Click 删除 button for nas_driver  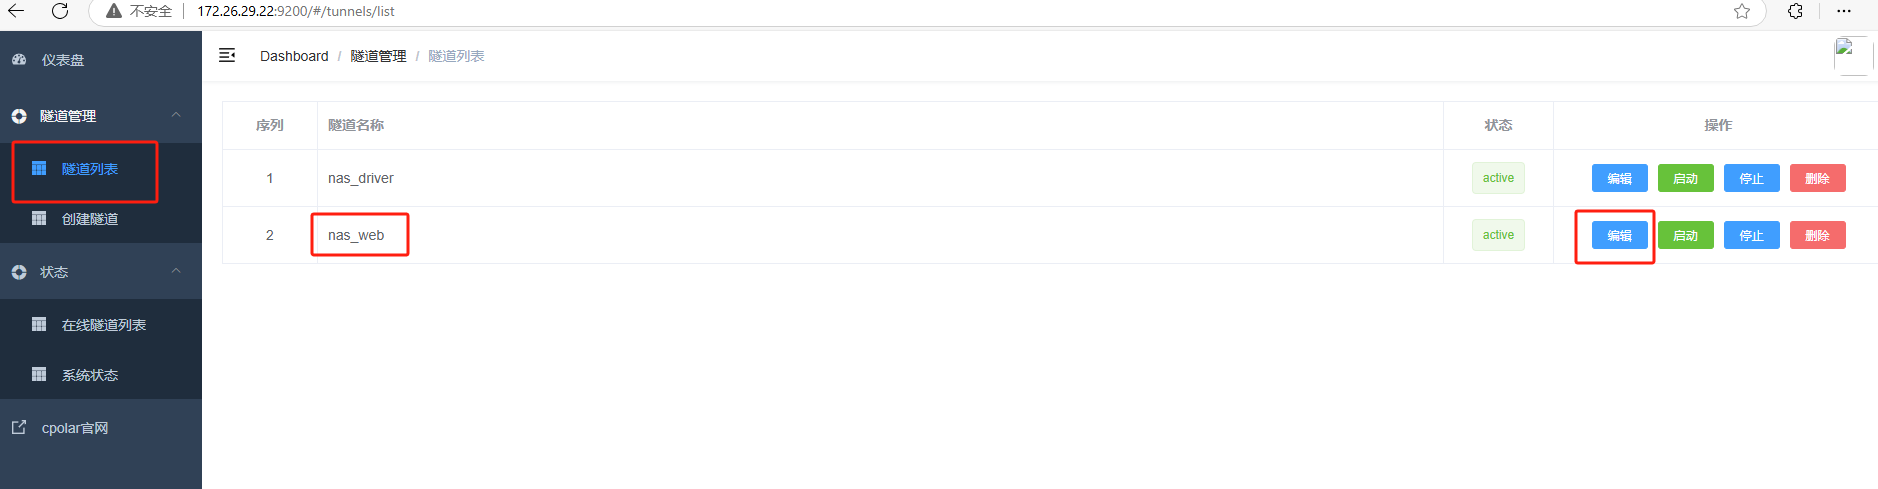coord(1817,178)
